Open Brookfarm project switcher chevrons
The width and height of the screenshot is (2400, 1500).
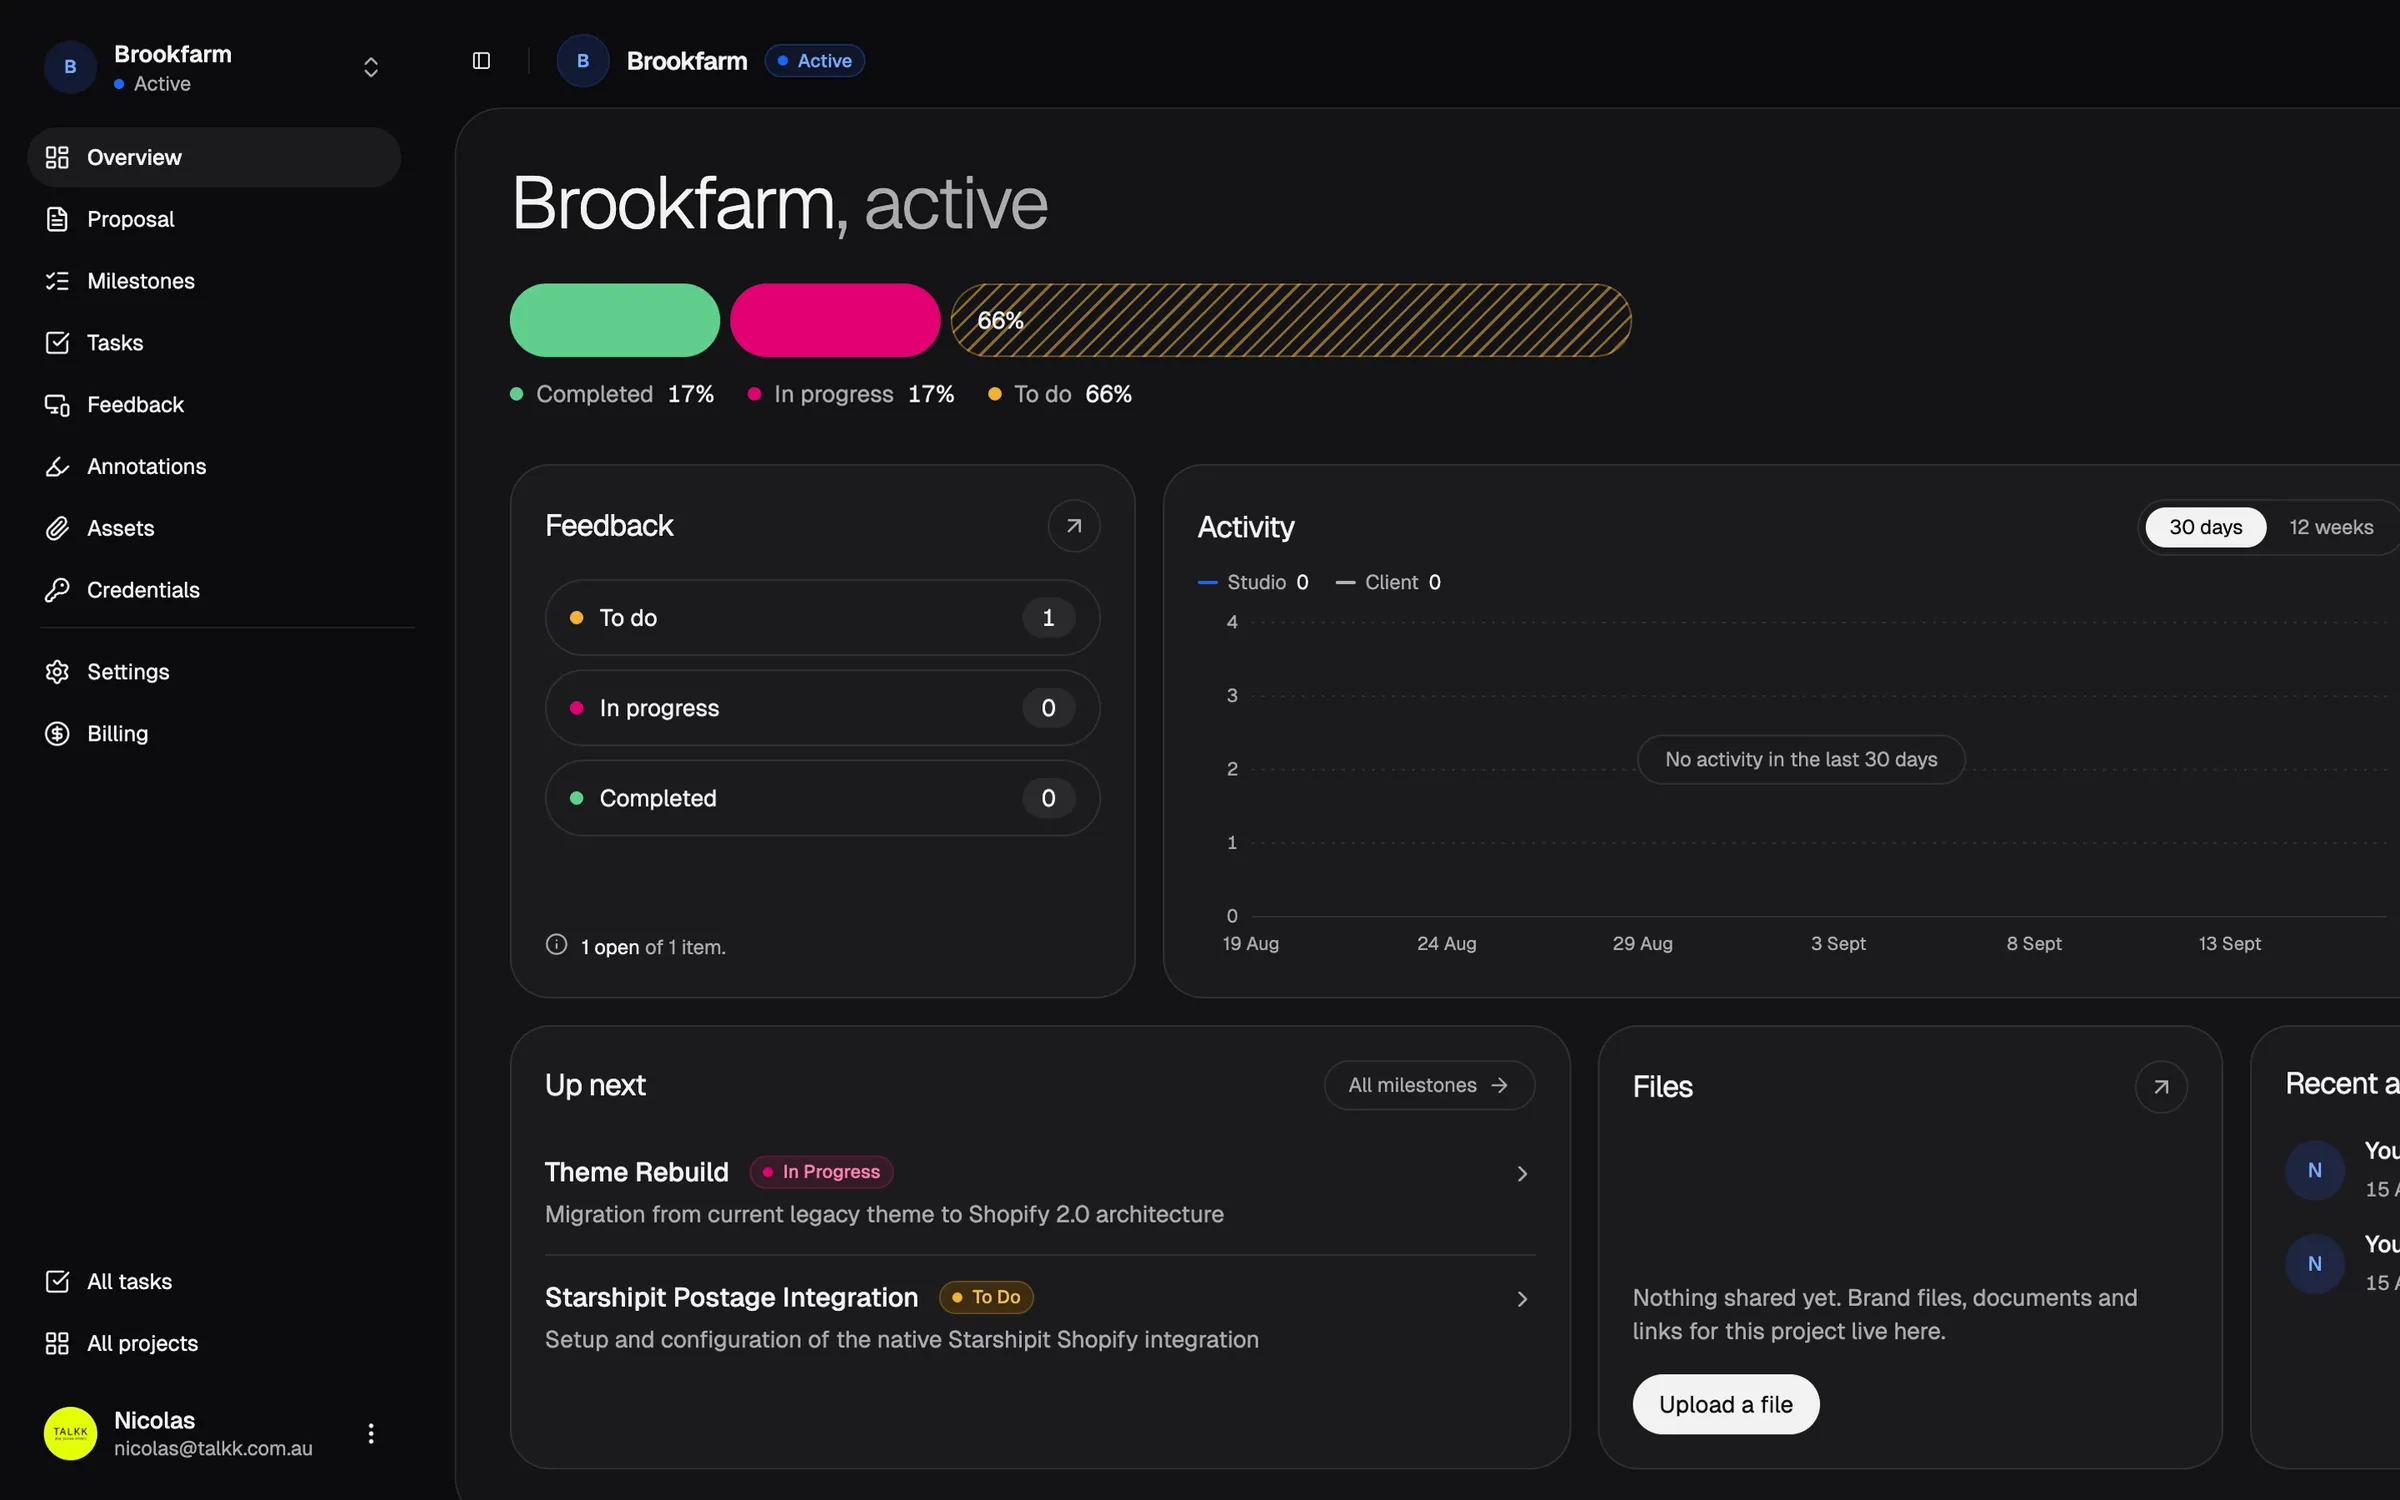tap(371, 67)
